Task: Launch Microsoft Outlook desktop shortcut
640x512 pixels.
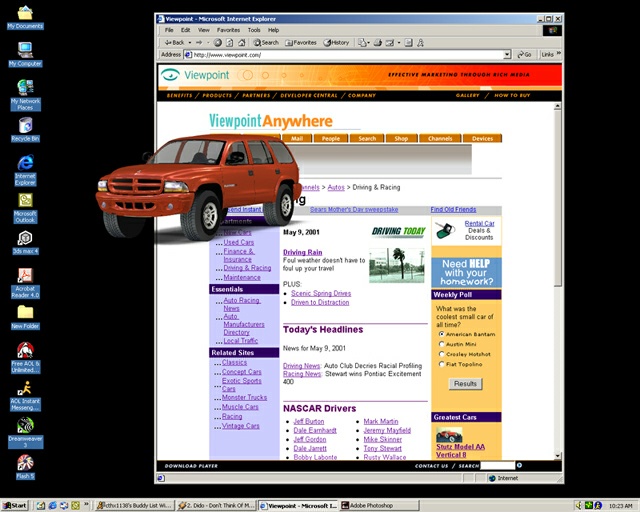Action: [x=25, y=207]
